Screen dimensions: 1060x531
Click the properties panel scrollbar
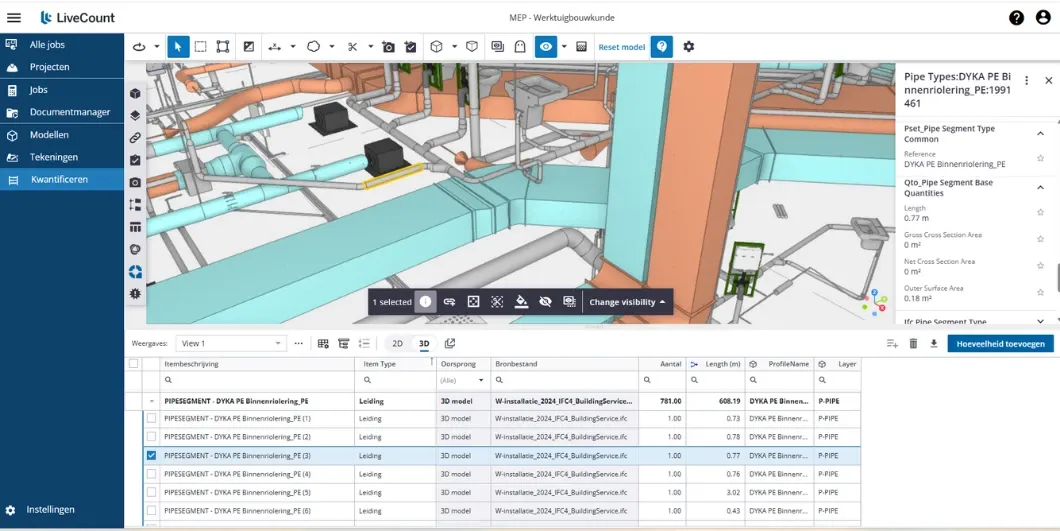point(1057,277)
